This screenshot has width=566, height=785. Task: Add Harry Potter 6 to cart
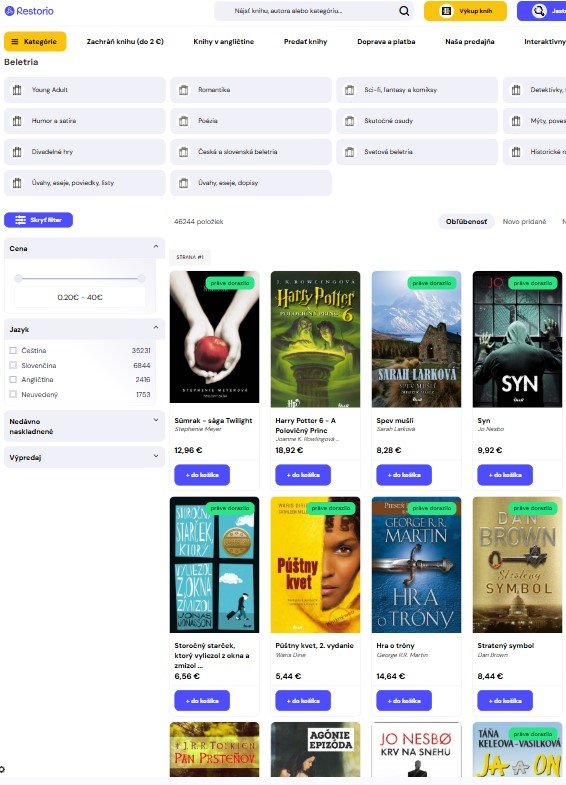pyautogui.click(x=303, y=475)
